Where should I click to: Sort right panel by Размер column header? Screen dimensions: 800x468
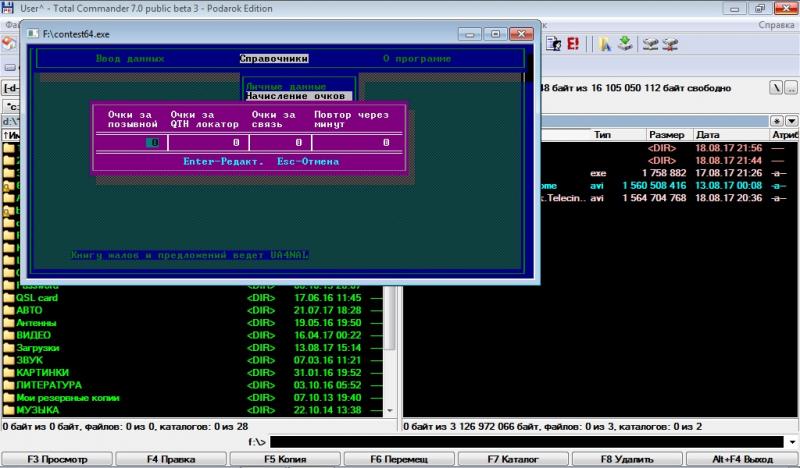tap(666, 133)
